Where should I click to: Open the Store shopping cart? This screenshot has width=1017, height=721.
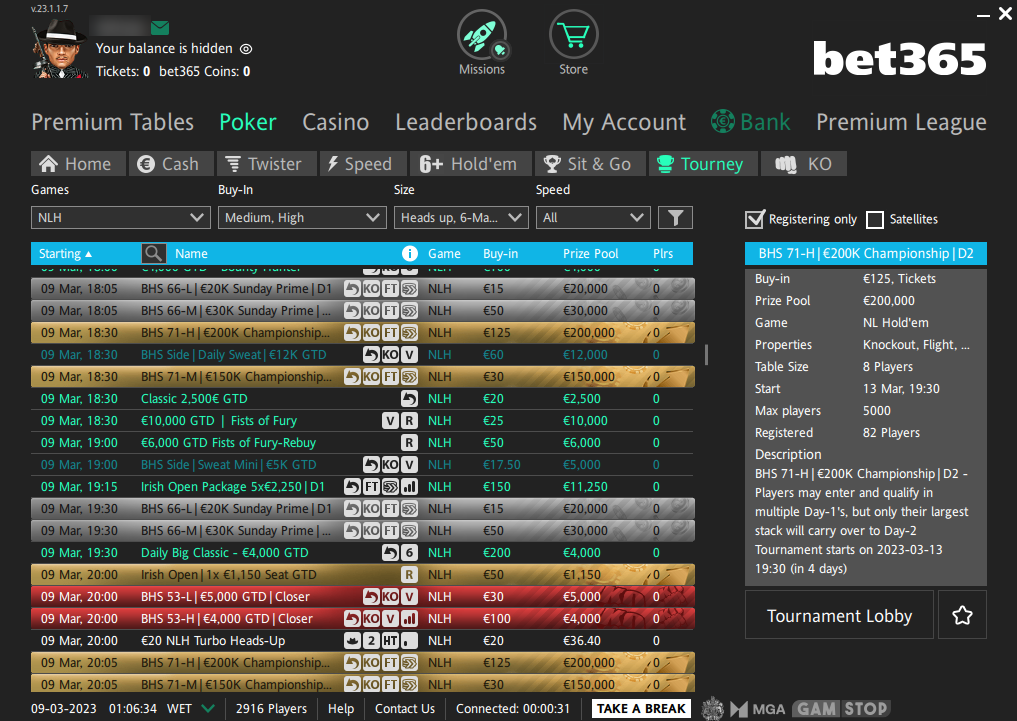pyautogui.click(x=573, y=35)
